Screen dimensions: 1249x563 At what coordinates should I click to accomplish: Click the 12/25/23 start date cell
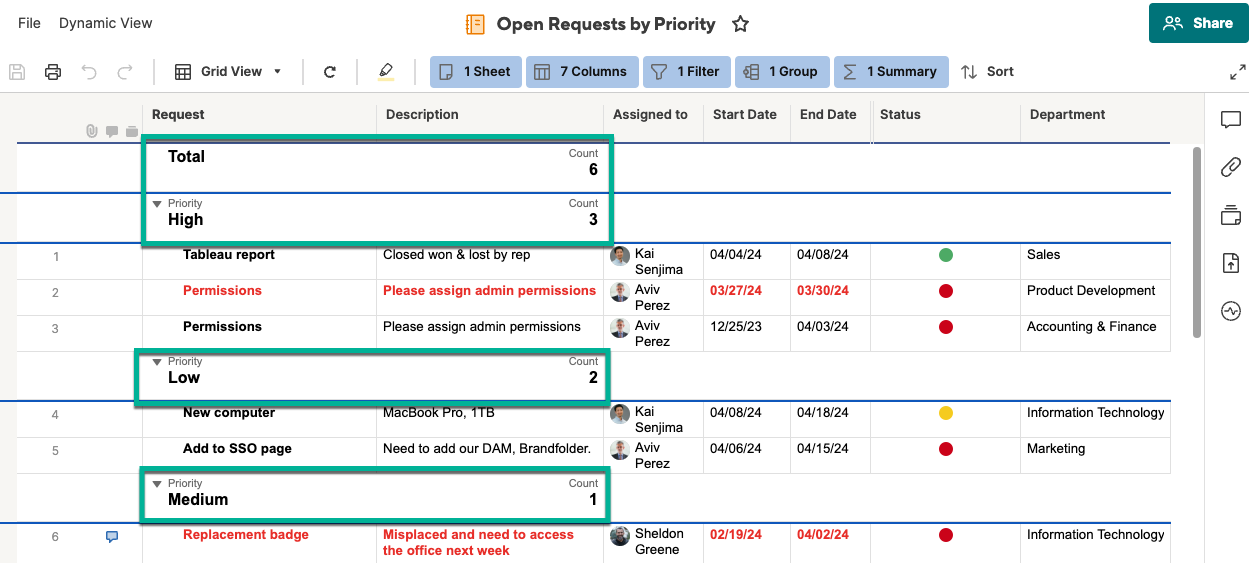pyautogui.click(x=747, y=334)
